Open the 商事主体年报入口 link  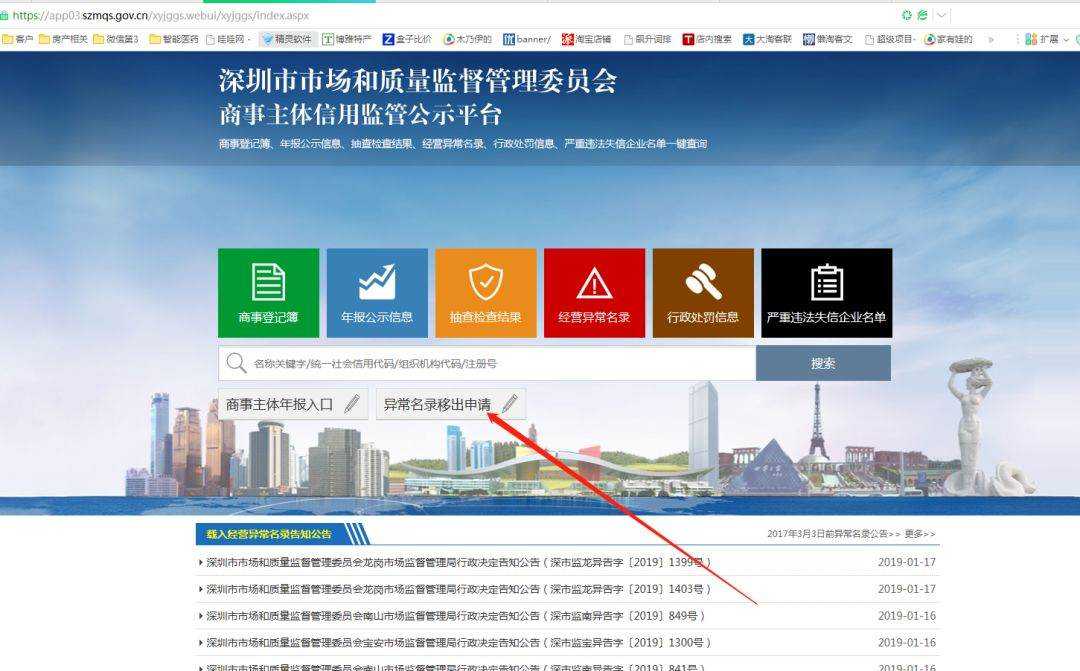tap(293, 404)
